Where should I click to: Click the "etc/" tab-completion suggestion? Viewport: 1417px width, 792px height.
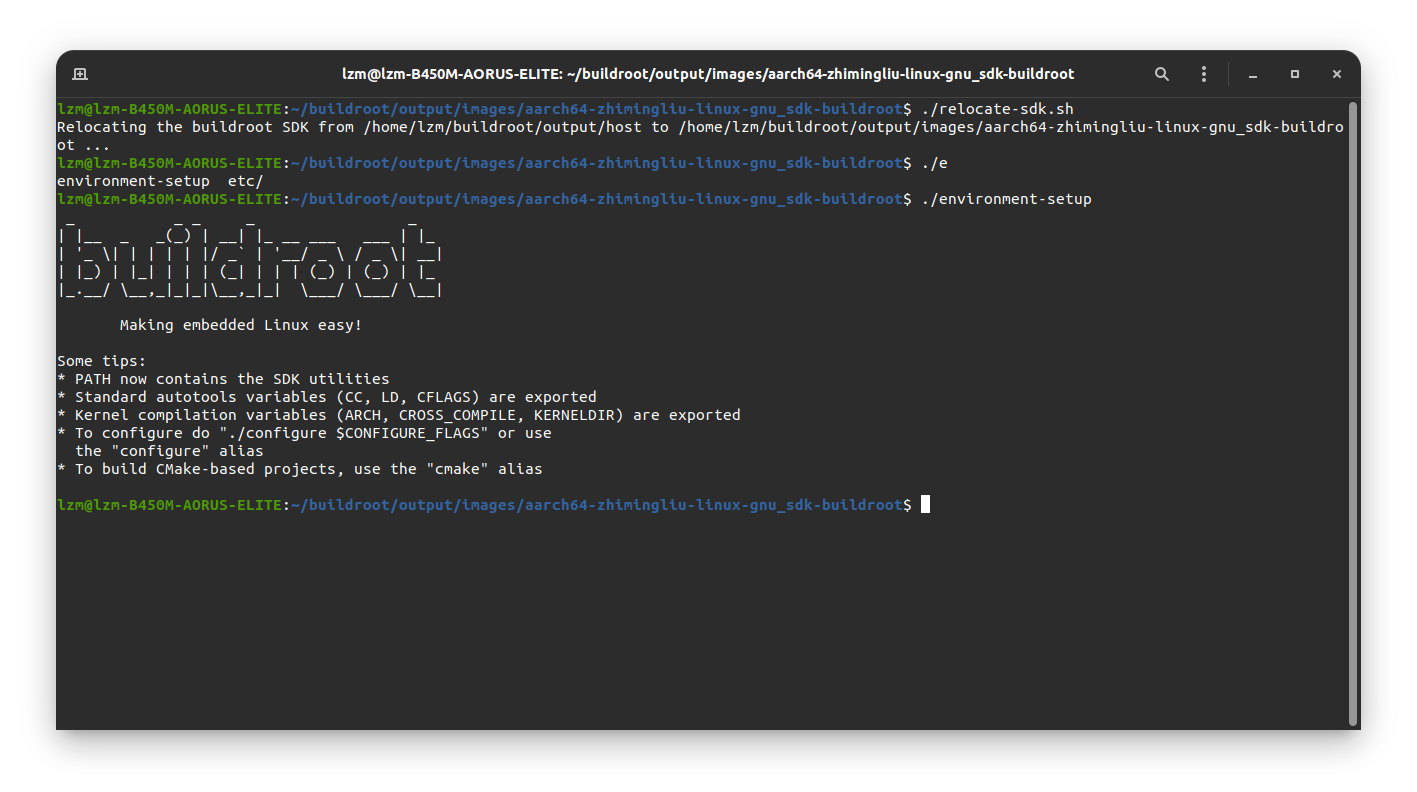(245, 181)
